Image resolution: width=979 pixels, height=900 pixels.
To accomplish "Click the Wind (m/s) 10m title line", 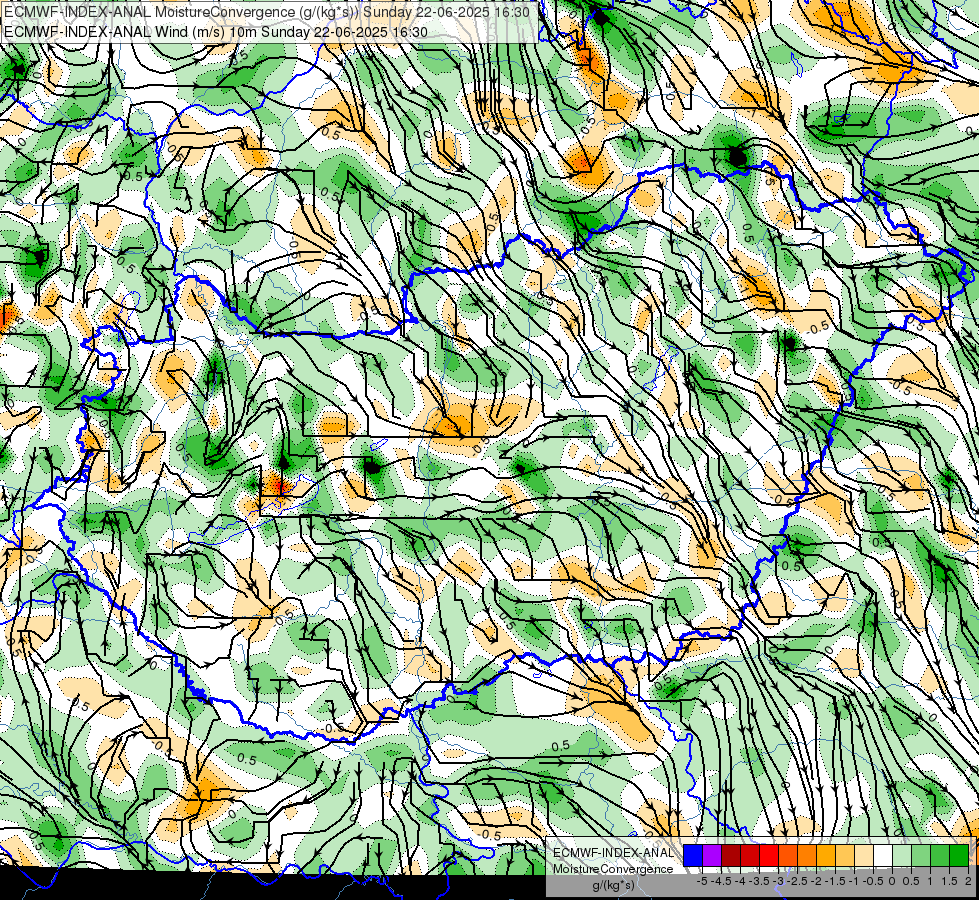I will tap(216, 32).
